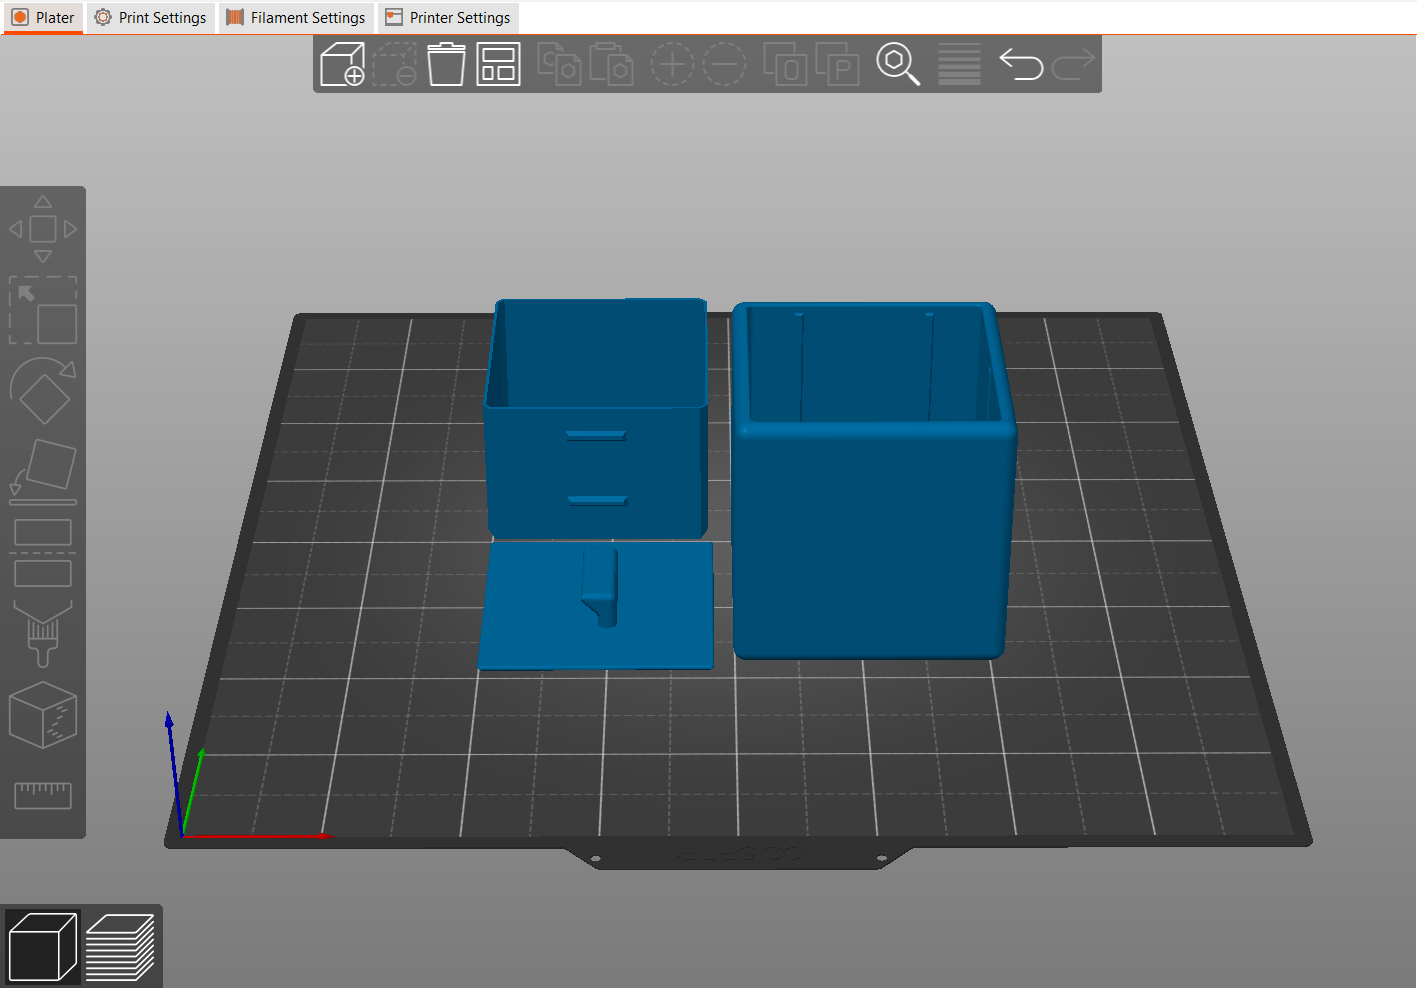Add an instance with the plus circle icon

[672, 64]
